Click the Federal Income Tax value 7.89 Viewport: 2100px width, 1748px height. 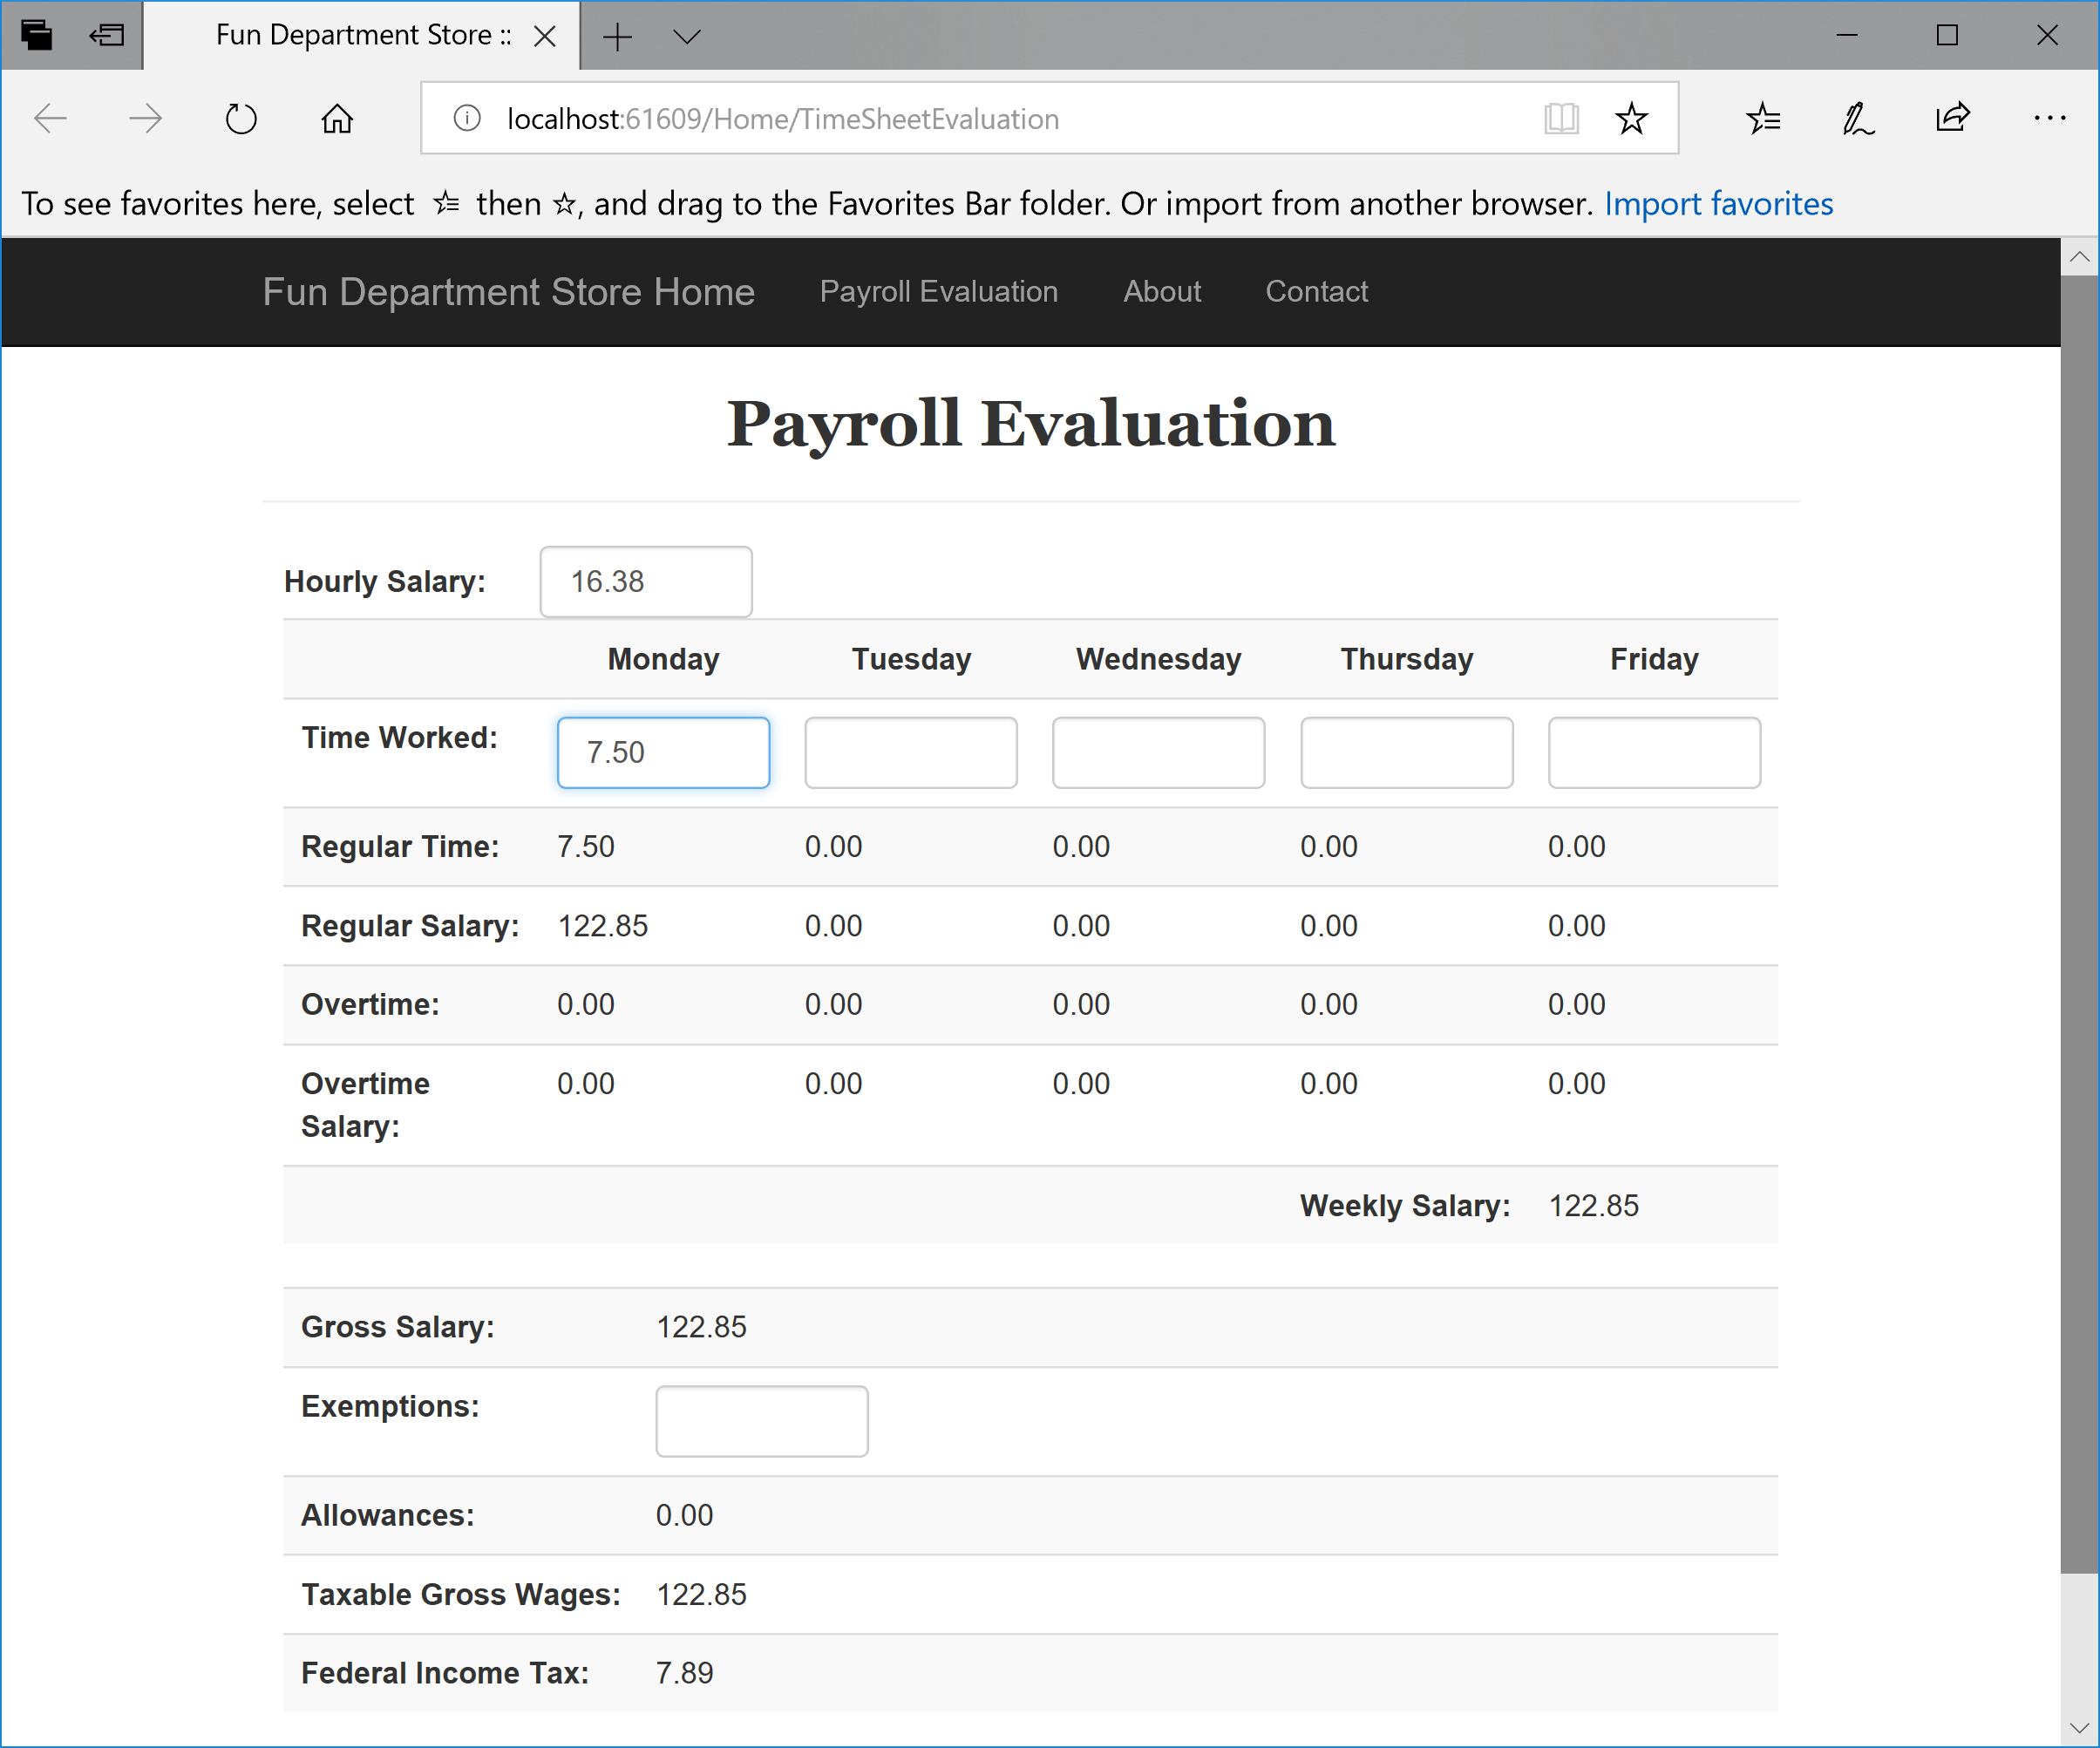pyautogui.click(x=684, y=1673)
